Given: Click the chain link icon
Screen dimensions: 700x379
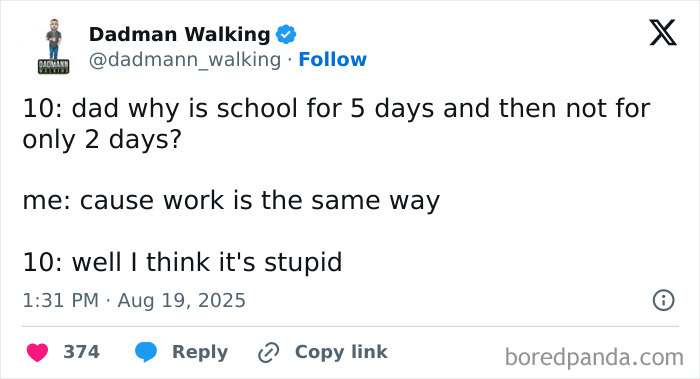Looking at the screenshot, I should [x=269, y=352].
